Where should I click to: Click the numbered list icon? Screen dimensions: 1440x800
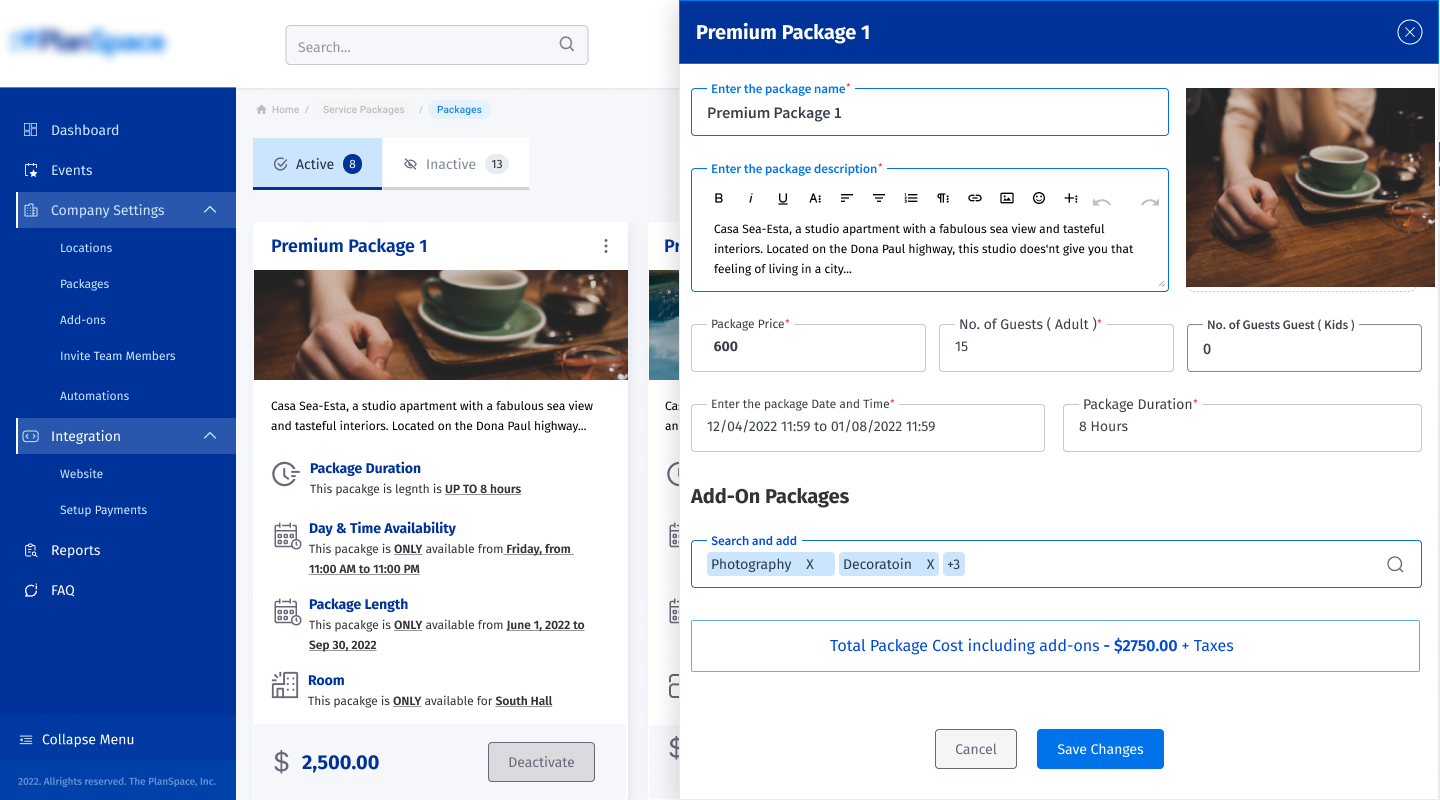coord(911,198)
